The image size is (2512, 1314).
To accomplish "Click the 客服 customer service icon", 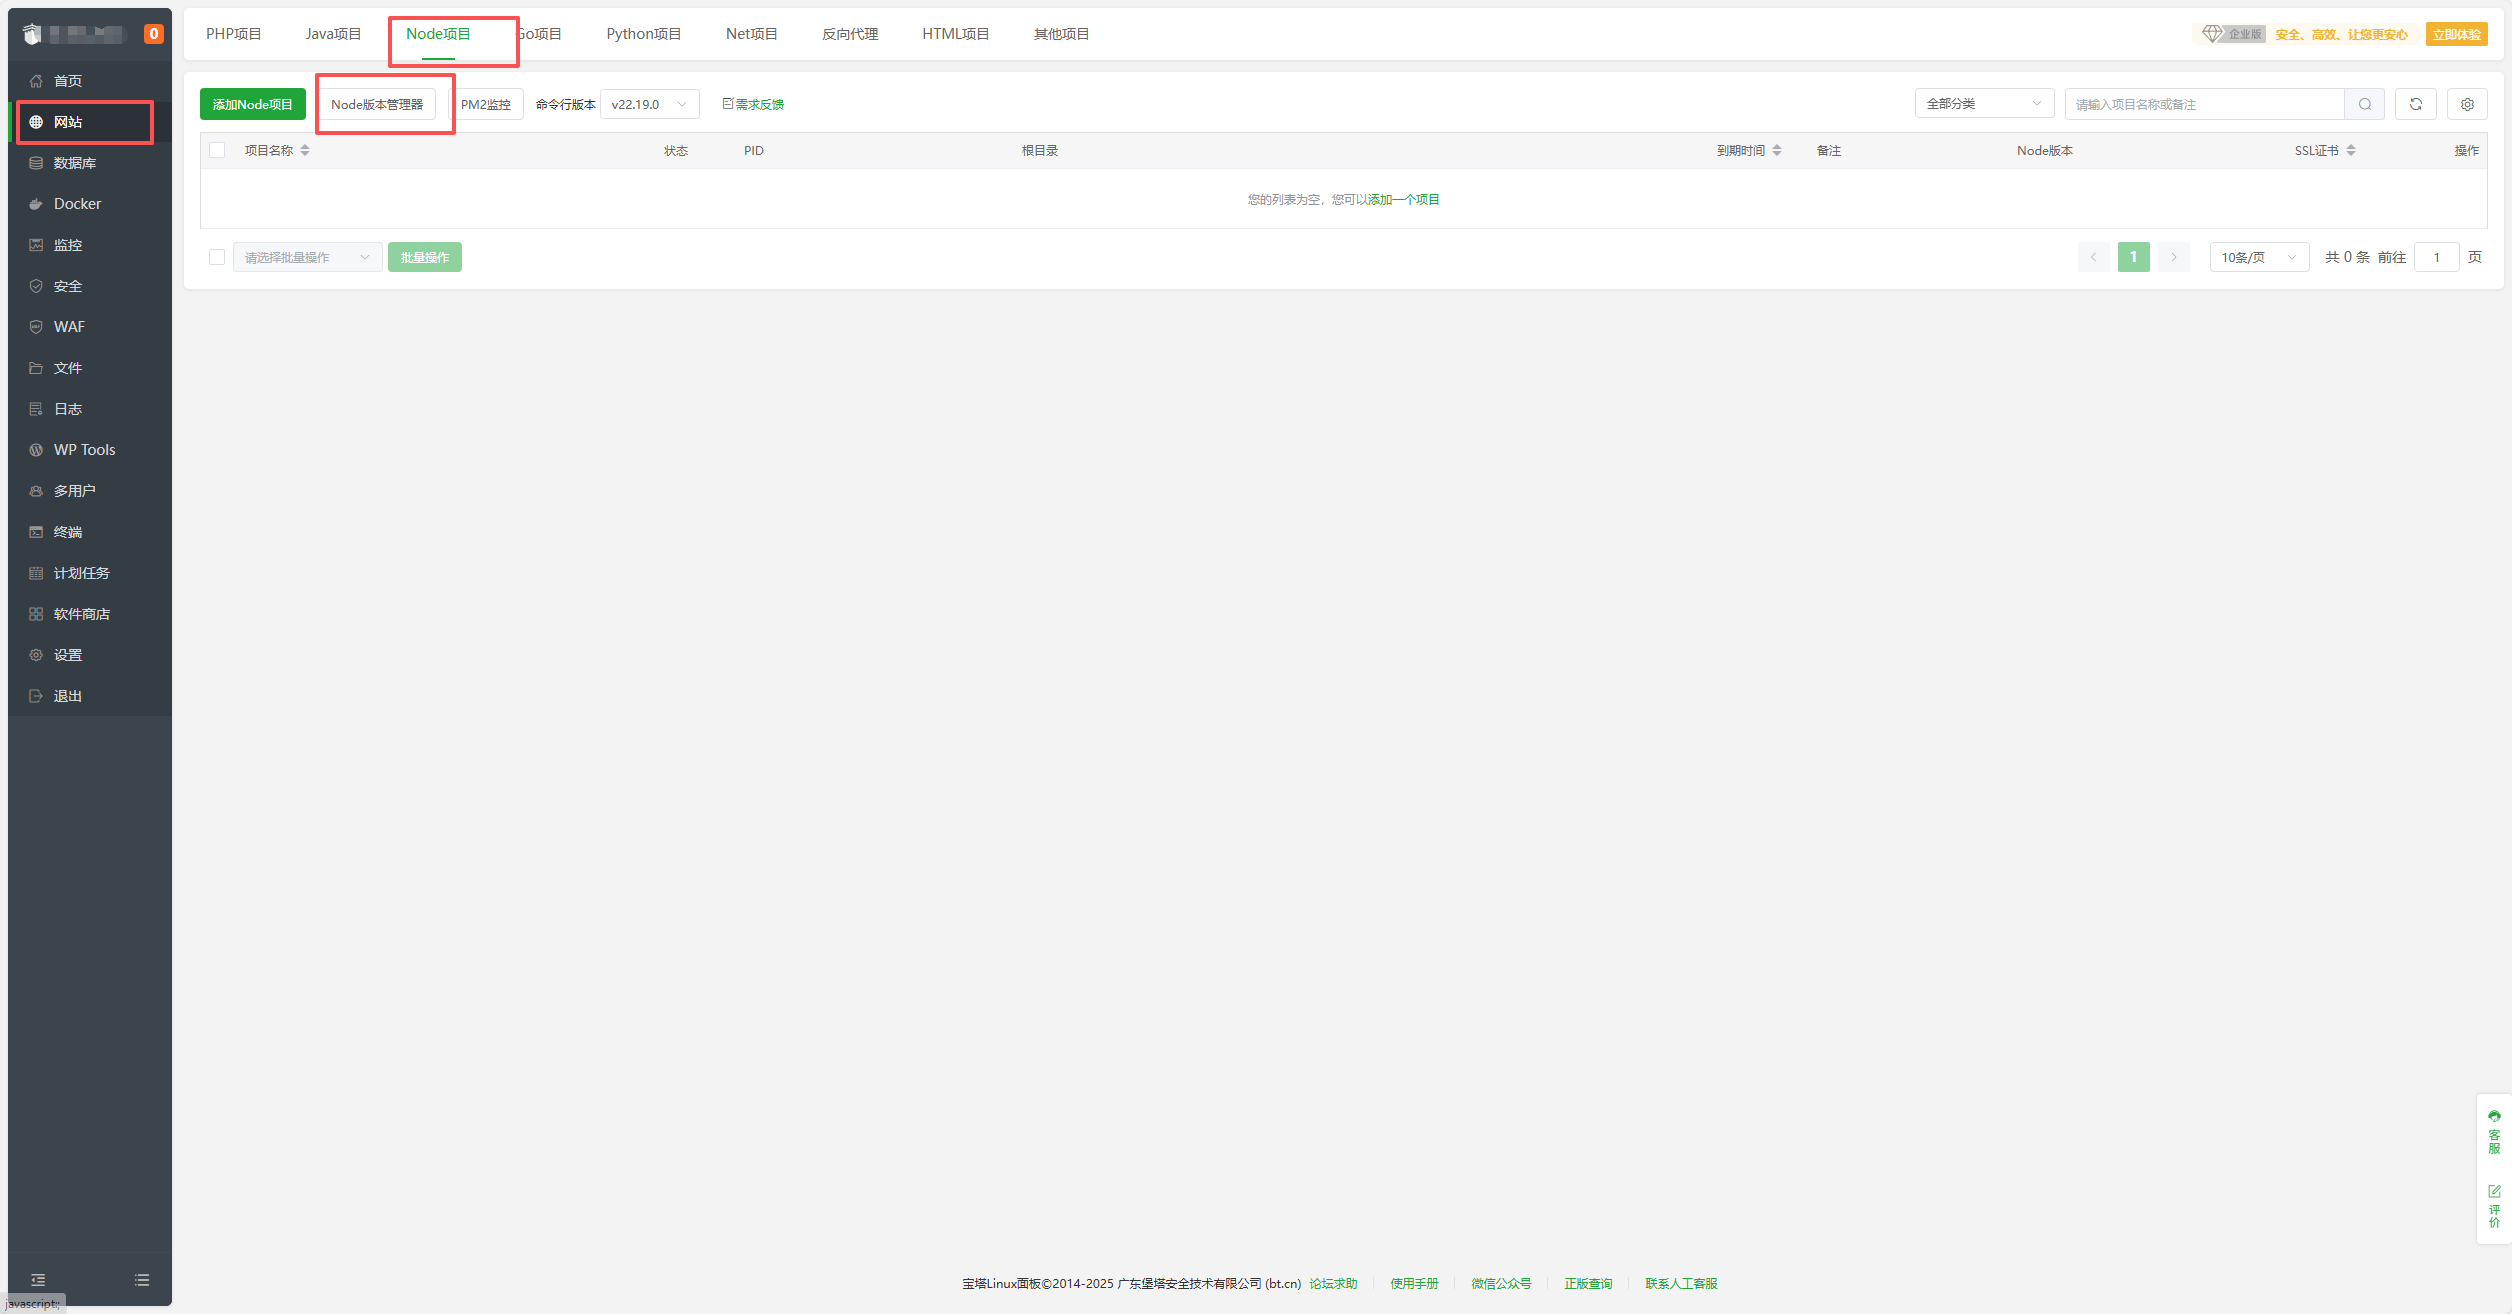I will pyautogui.click(x=2494, y=1132).
